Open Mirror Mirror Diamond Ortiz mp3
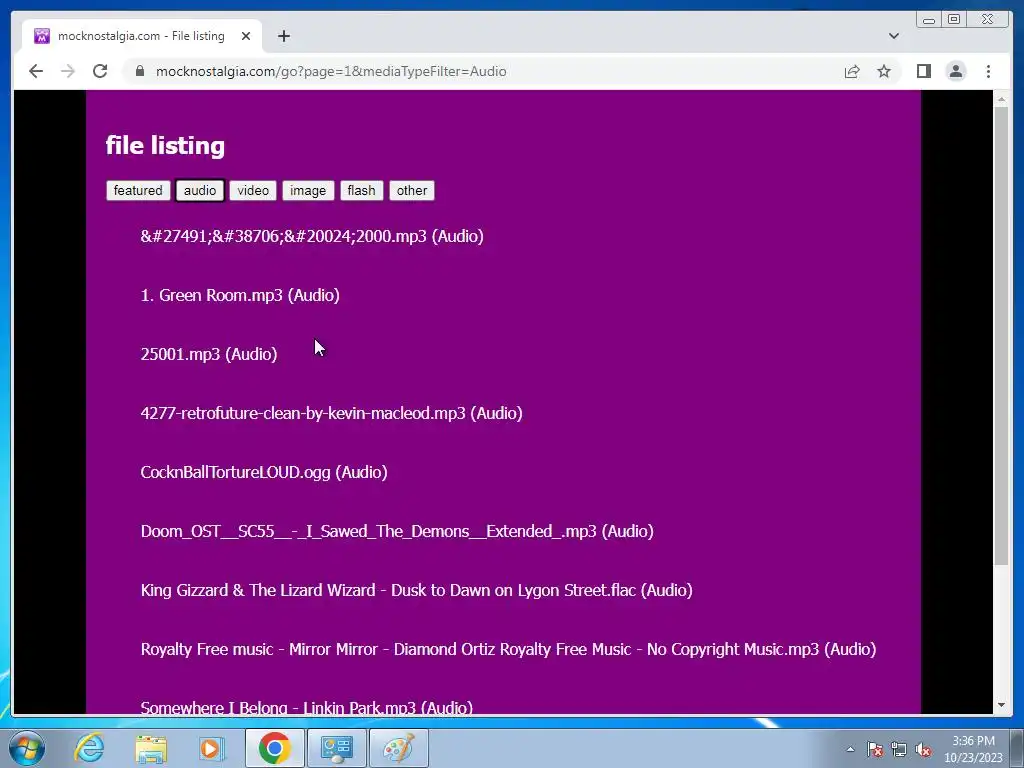This screenshot has height=768, width=1024. point(508,649)
